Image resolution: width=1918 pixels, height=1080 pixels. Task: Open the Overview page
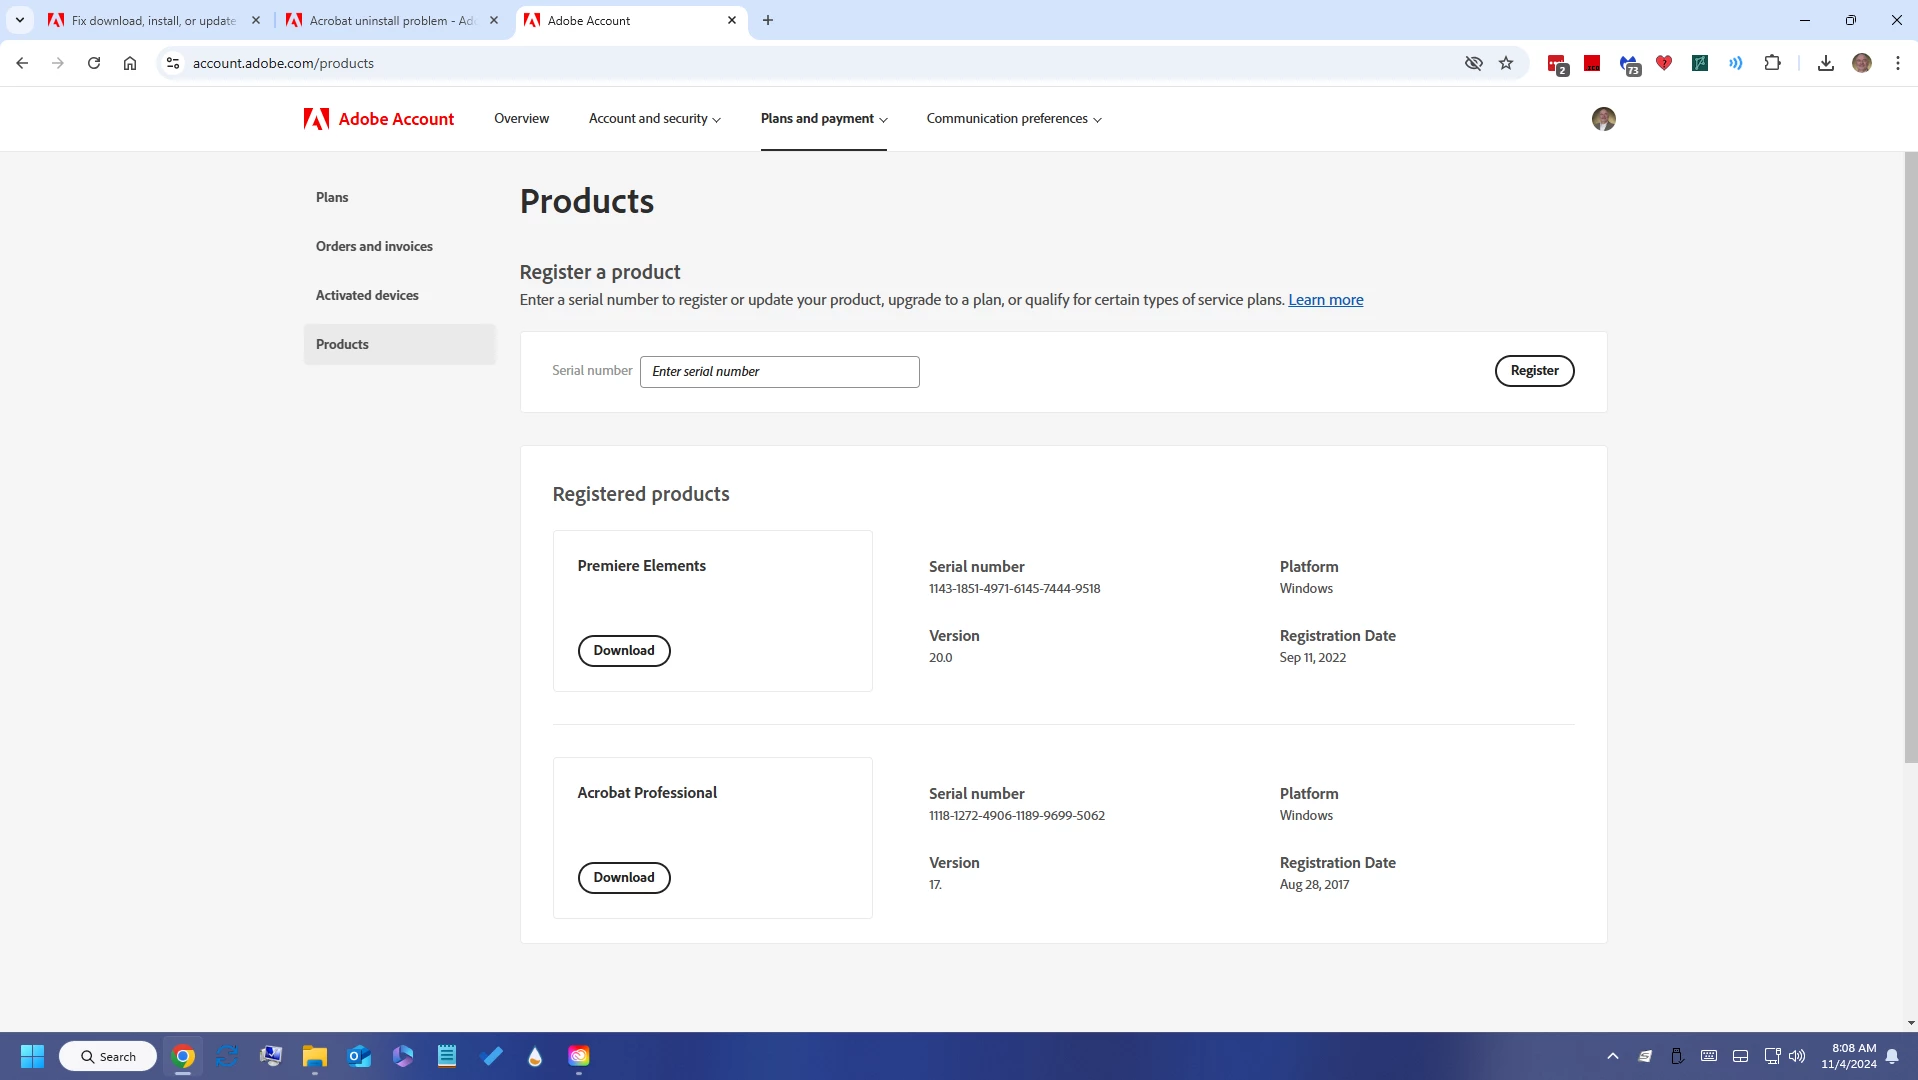click(x=521, y=118)
